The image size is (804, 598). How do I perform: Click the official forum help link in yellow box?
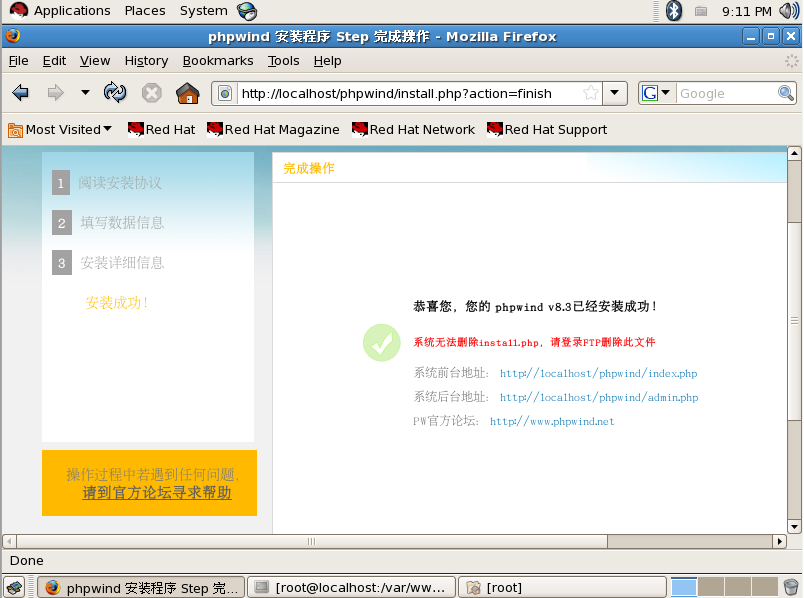point(157,493)
